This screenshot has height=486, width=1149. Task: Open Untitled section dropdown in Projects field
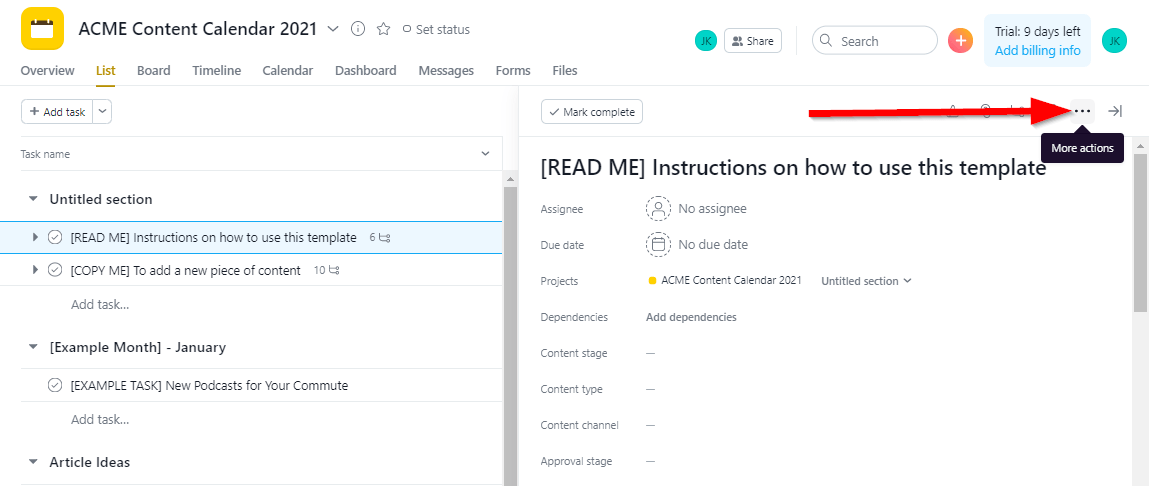[866, 281]
